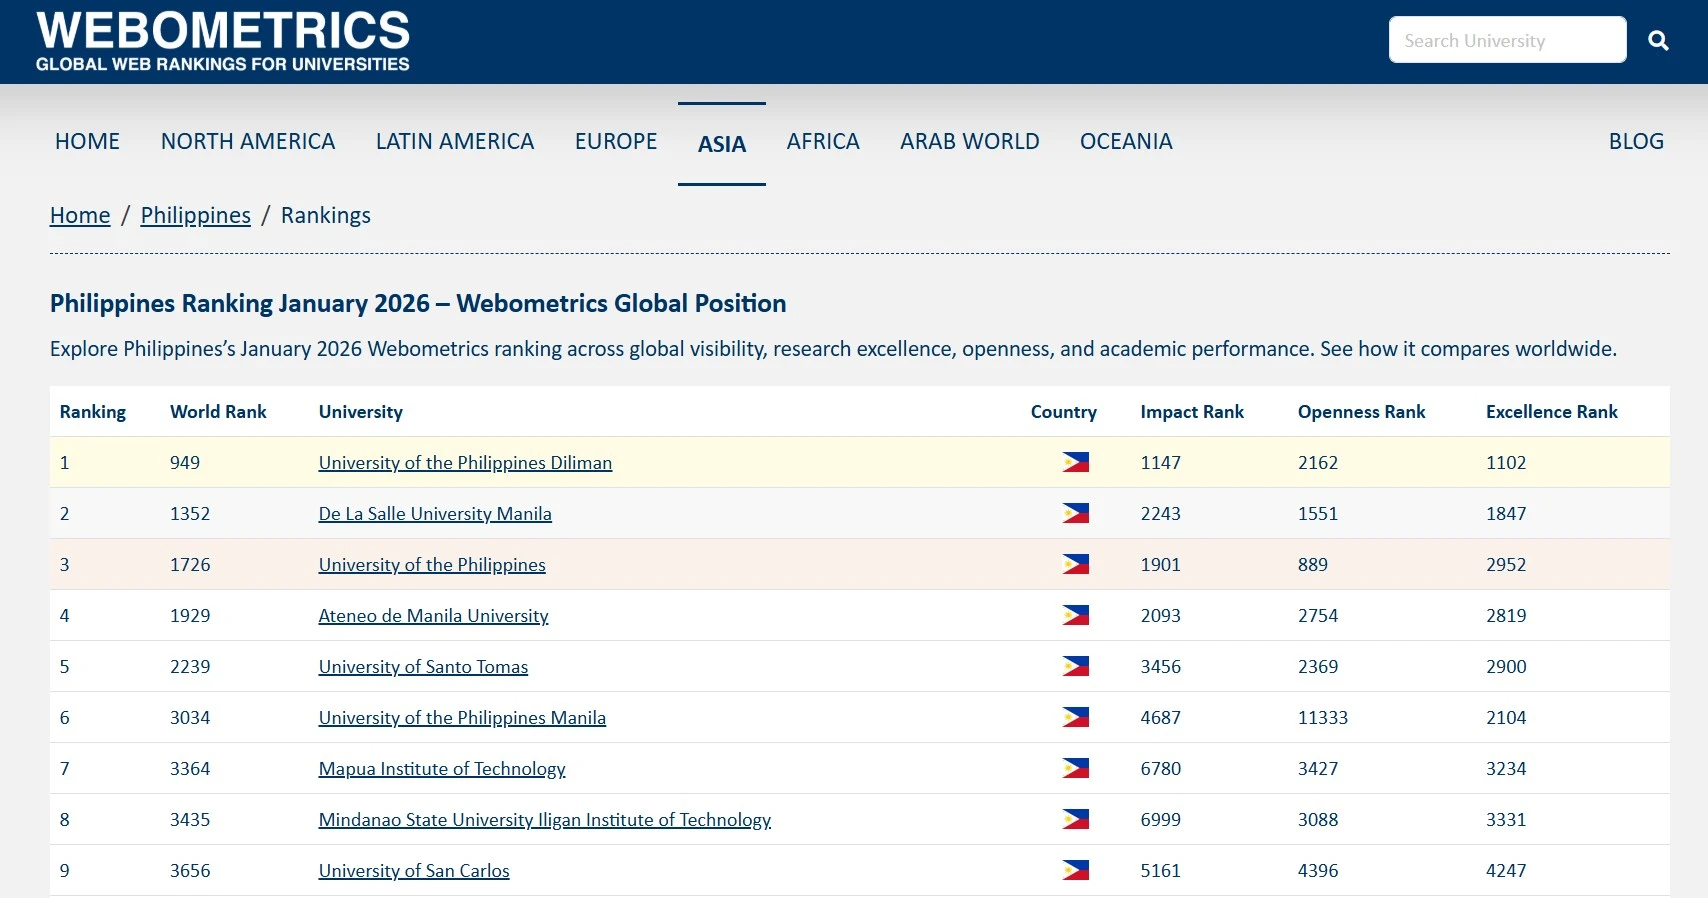
Task: Click excellence rank value 1102
Action: click(x=1506, y=462)
